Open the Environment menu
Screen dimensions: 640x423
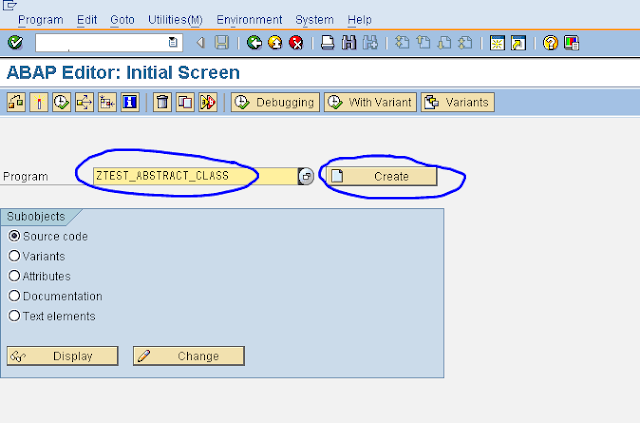(249, 20)
